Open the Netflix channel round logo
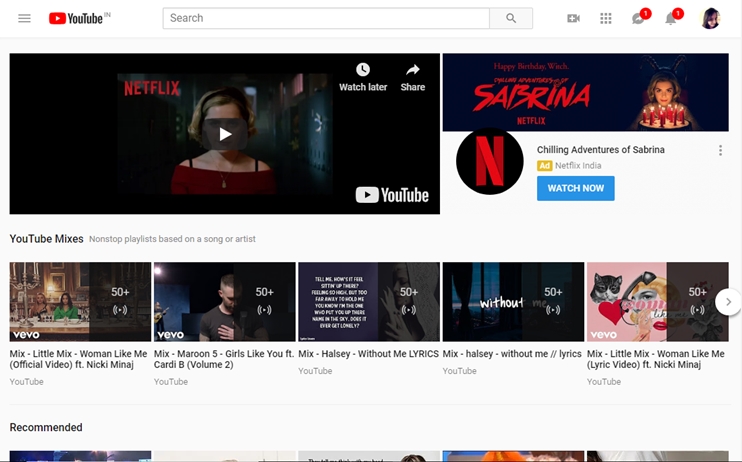 490,161
